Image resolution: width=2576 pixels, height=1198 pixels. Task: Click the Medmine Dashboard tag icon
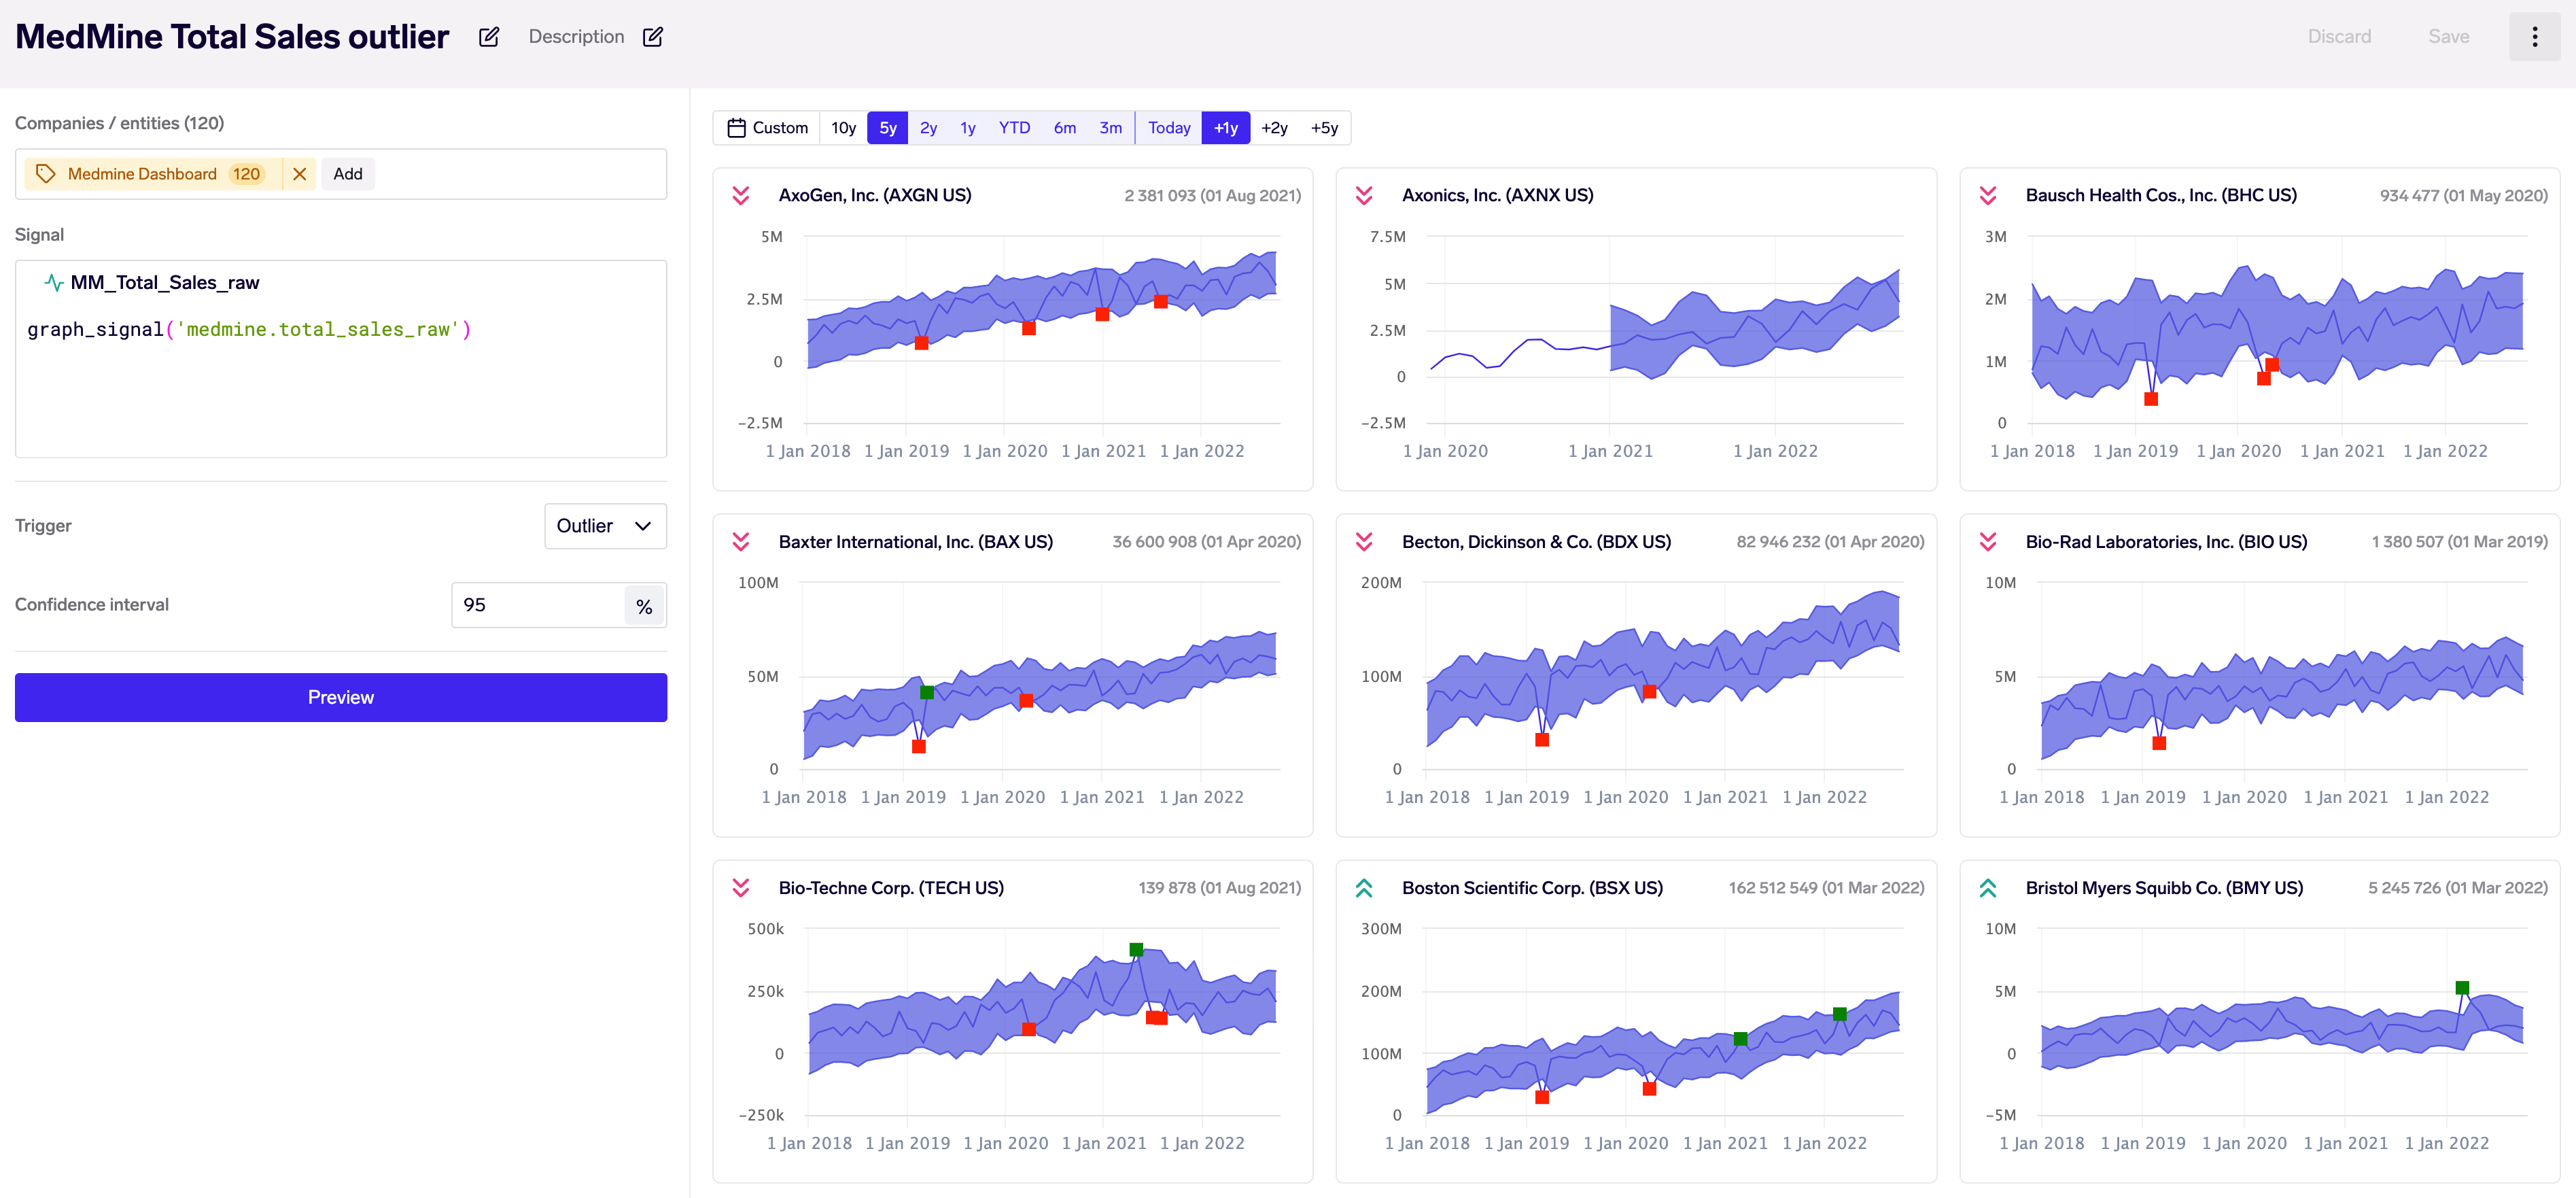pyautogui.click(x=45, y=174)
